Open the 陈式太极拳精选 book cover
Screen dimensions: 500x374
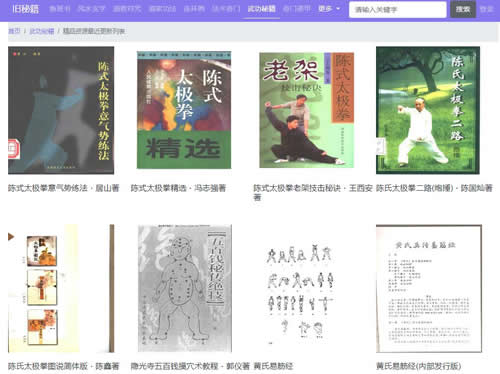click(184, 110)
